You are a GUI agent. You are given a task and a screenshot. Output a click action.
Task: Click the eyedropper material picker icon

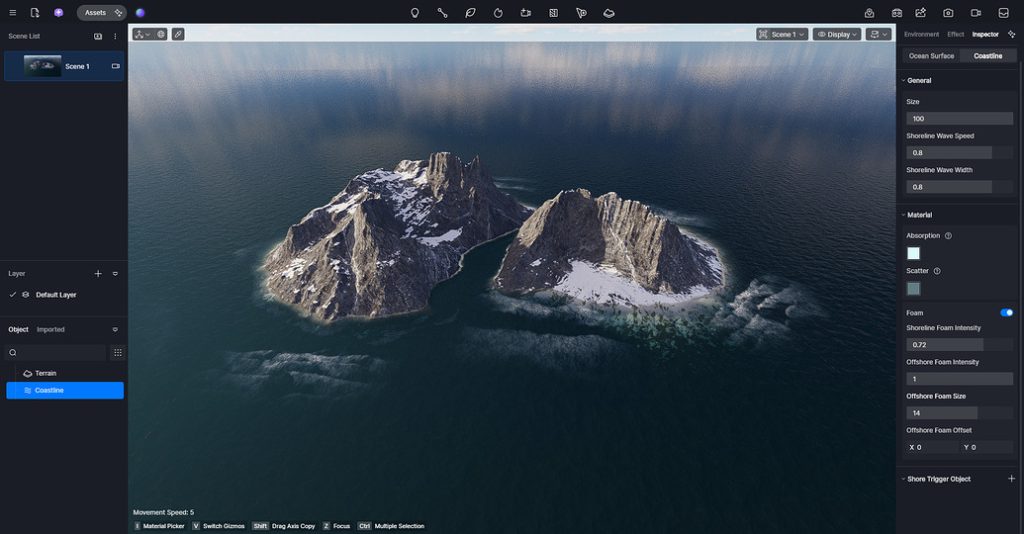178,34
